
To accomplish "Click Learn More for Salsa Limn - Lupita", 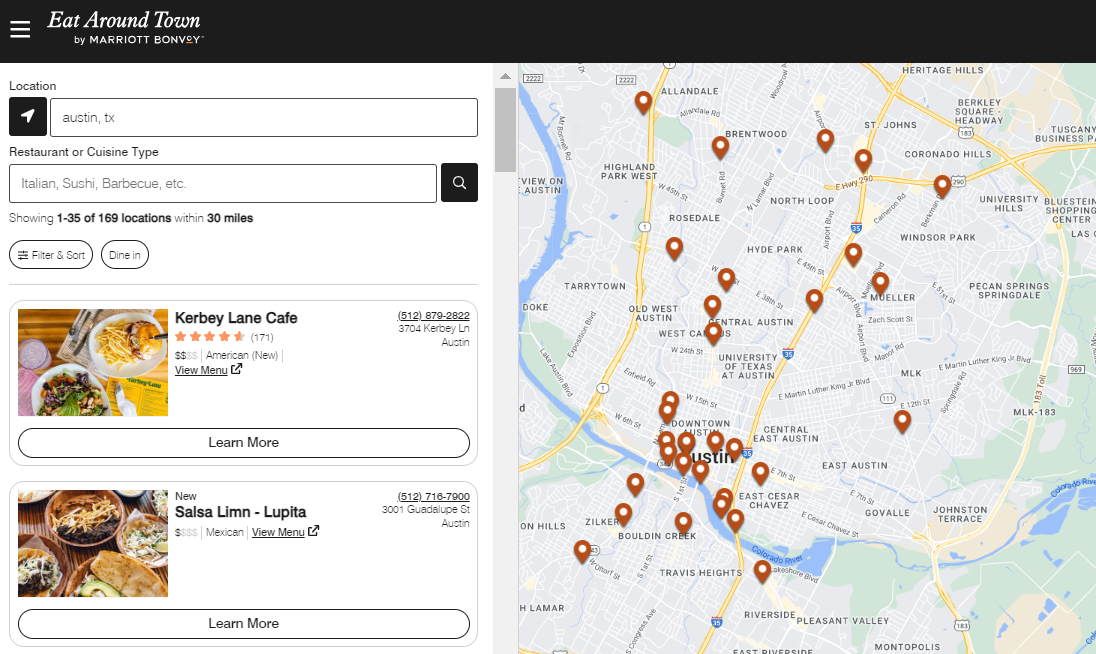I will tap(243, 623).
